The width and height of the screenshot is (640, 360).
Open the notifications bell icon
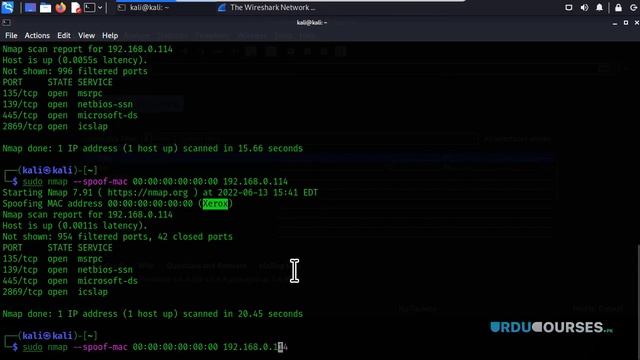599,7
